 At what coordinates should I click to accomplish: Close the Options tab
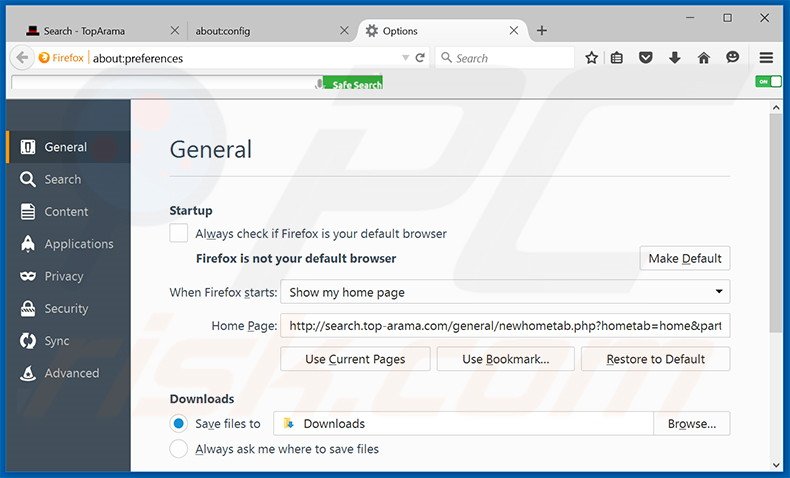pos(513,31)
